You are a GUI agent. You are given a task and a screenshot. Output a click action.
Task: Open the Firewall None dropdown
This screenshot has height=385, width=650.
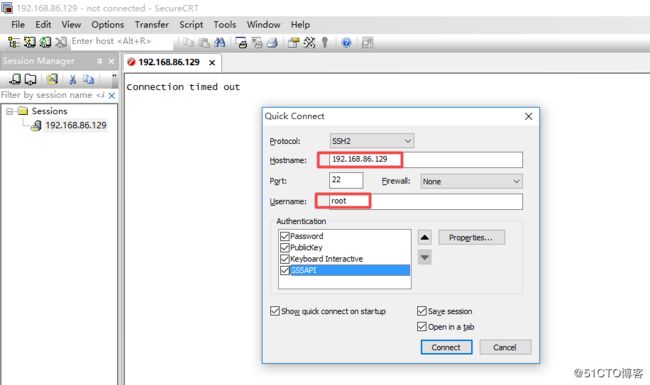pyautogui.click(x=471, y=181)
